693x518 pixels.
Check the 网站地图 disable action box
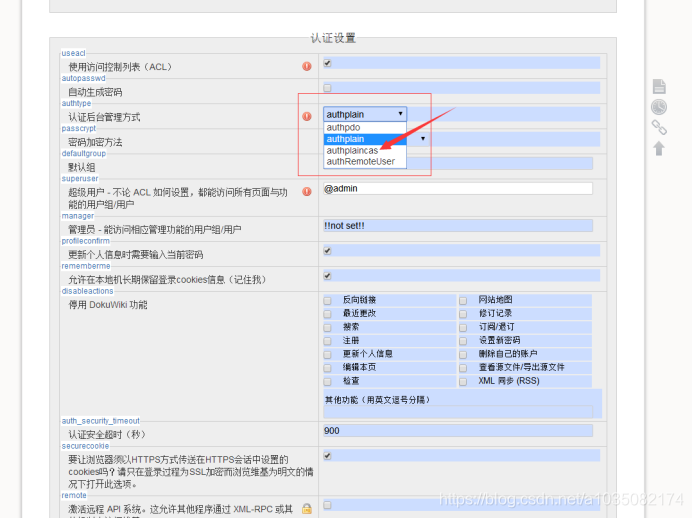463,301
